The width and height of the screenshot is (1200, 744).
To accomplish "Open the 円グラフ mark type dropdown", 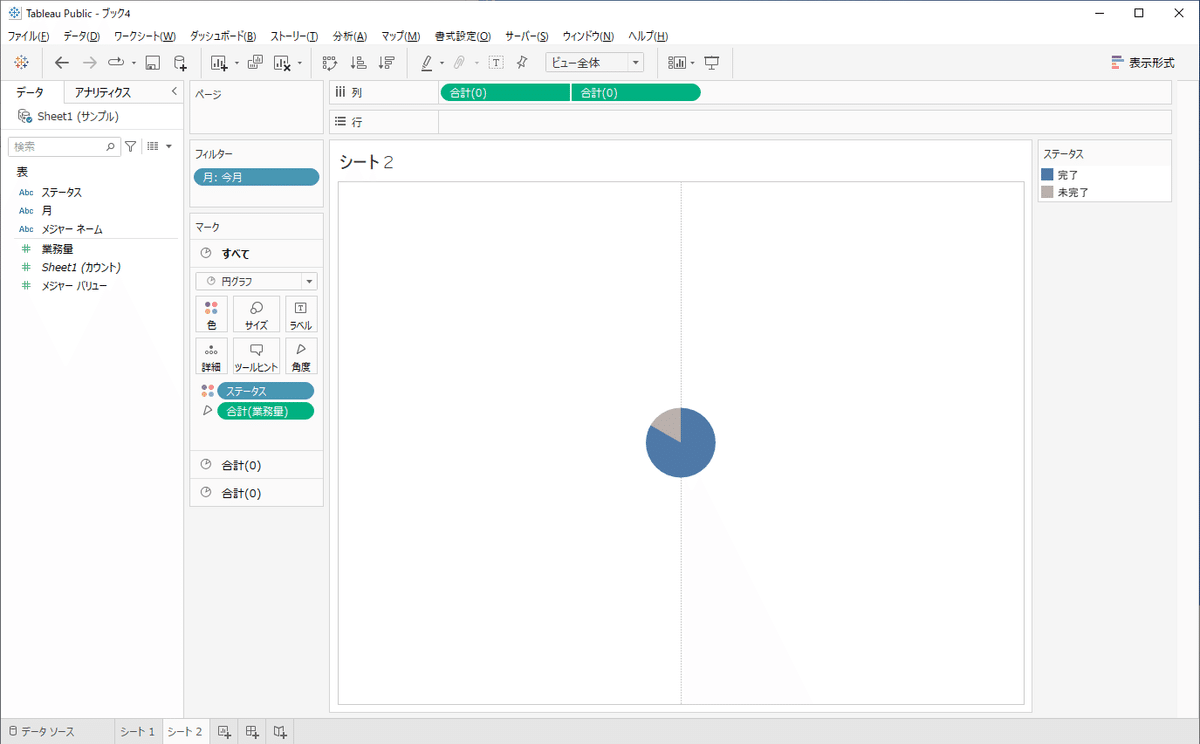I will [256, 281].
